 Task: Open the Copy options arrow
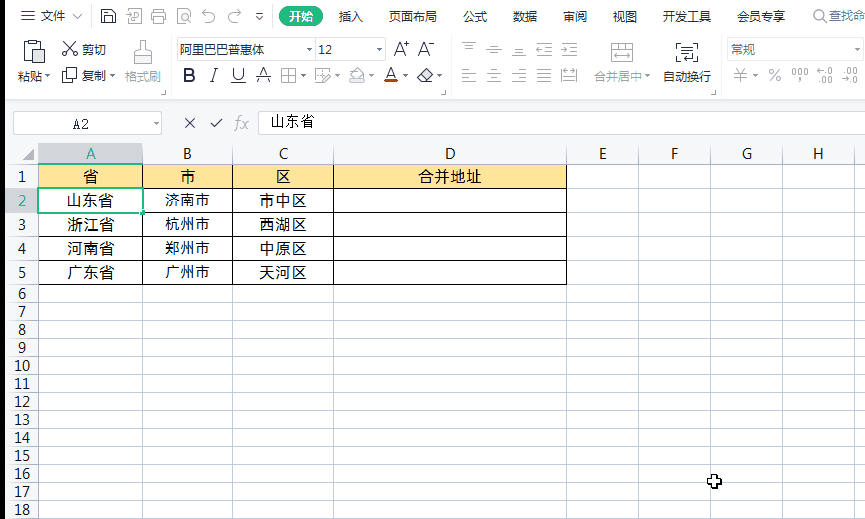(x=113, y=75)
